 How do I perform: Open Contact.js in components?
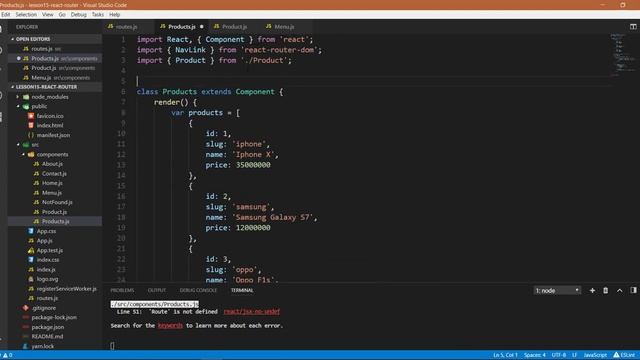[x=54, y=173]
